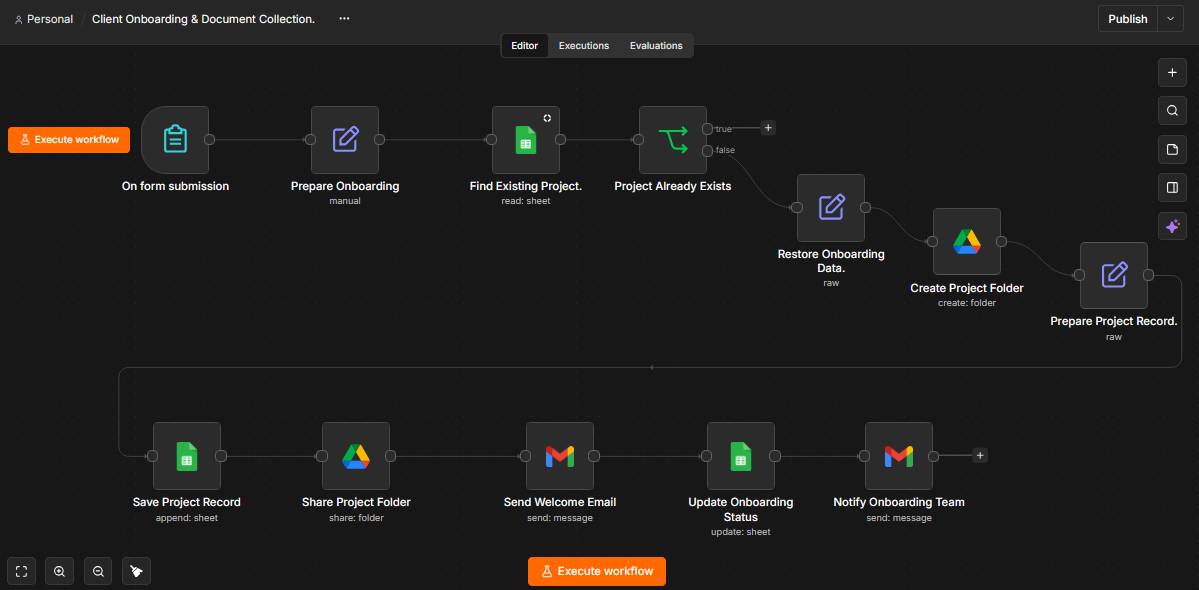The width and height of the screenshot is (1199, 590).
Task: Toggle the side panel icon
Action: click(x=1171, y=187)
